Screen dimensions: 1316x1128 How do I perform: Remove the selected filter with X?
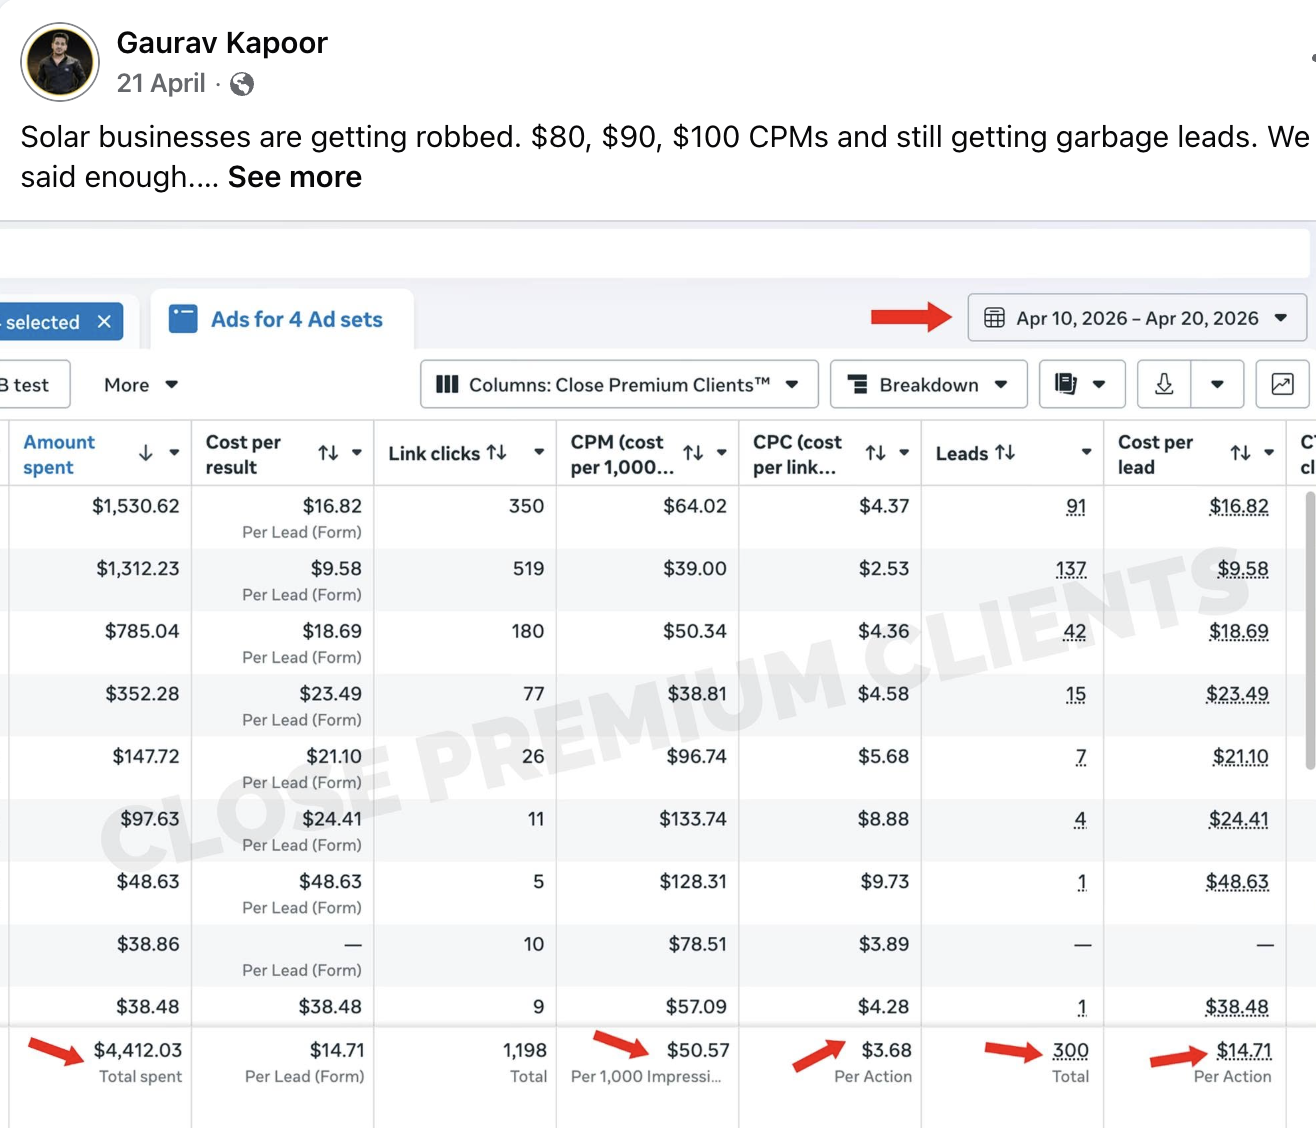click(x=104, y=322)
